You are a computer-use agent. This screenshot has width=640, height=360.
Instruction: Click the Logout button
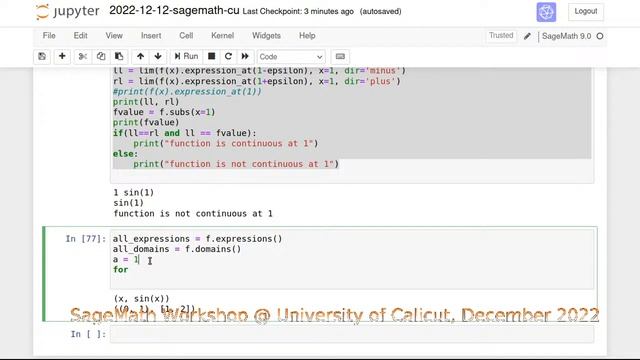(586, 11)
